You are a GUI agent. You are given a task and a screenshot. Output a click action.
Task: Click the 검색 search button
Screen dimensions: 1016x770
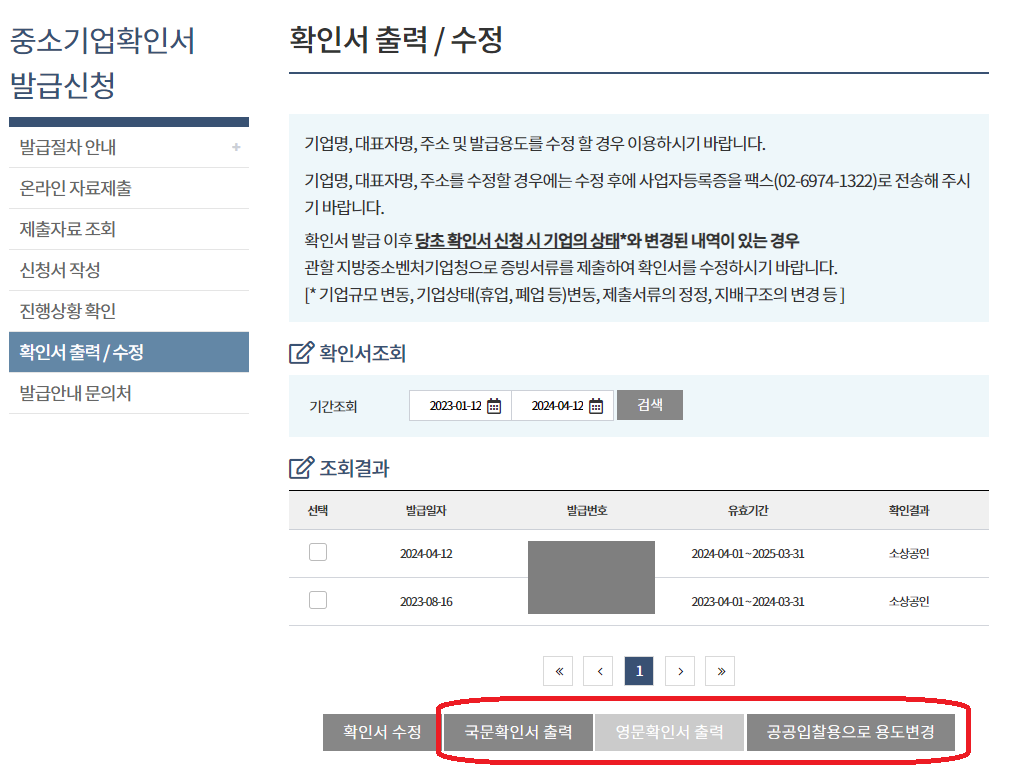[650, 404]
